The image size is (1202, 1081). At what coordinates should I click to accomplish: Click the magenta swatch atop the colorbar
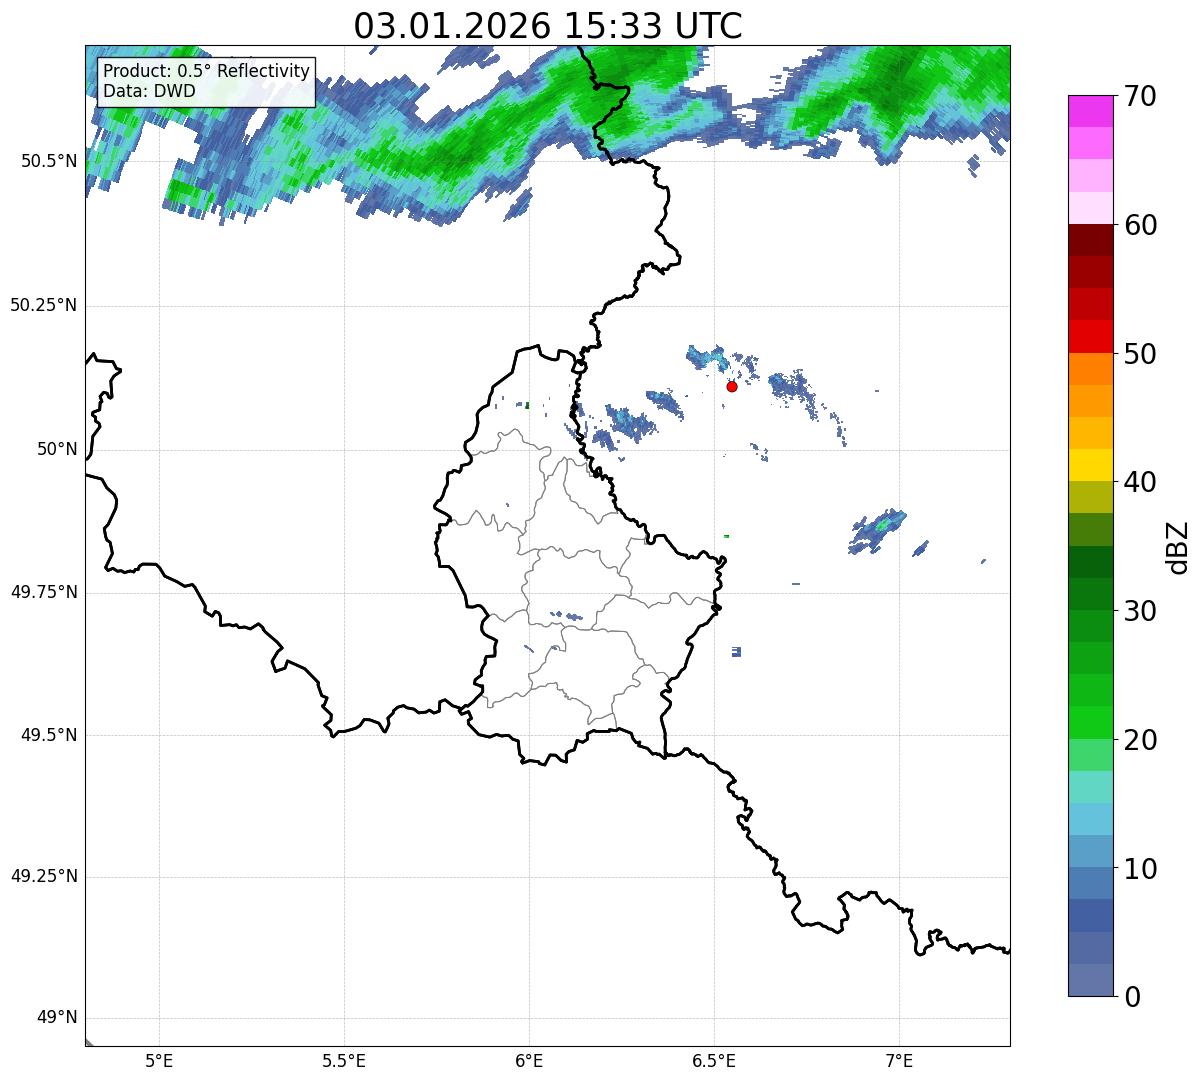click(x=1091, y=111)
